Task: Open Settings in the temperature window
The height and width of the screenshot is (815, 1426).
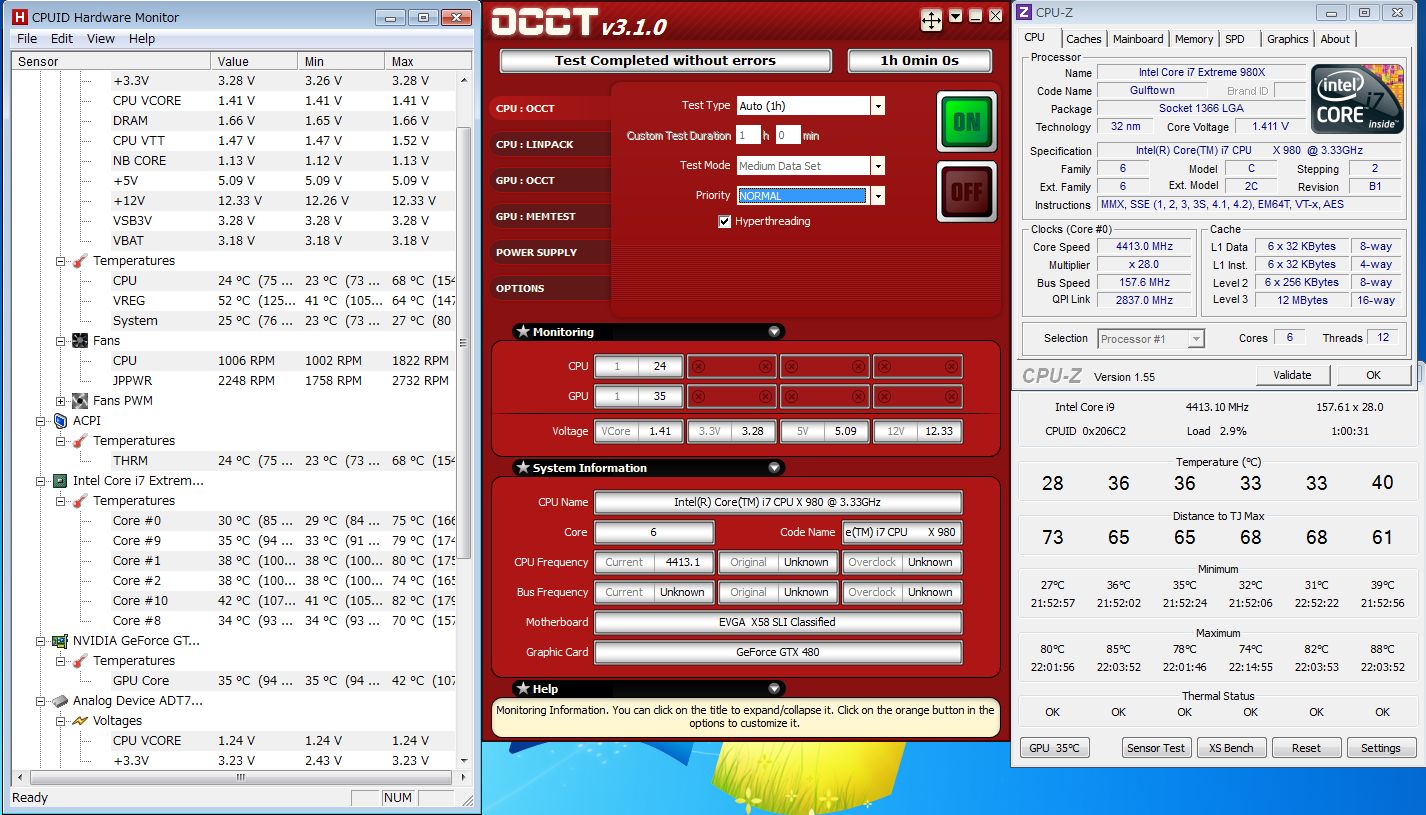Action: (1380, 748)
